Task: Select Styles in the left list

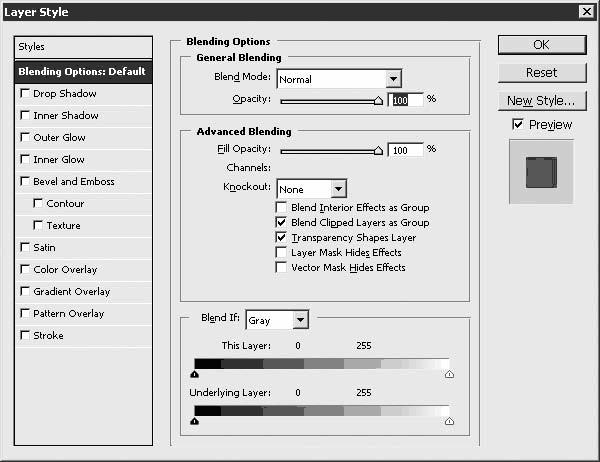Action: [83, 47]
